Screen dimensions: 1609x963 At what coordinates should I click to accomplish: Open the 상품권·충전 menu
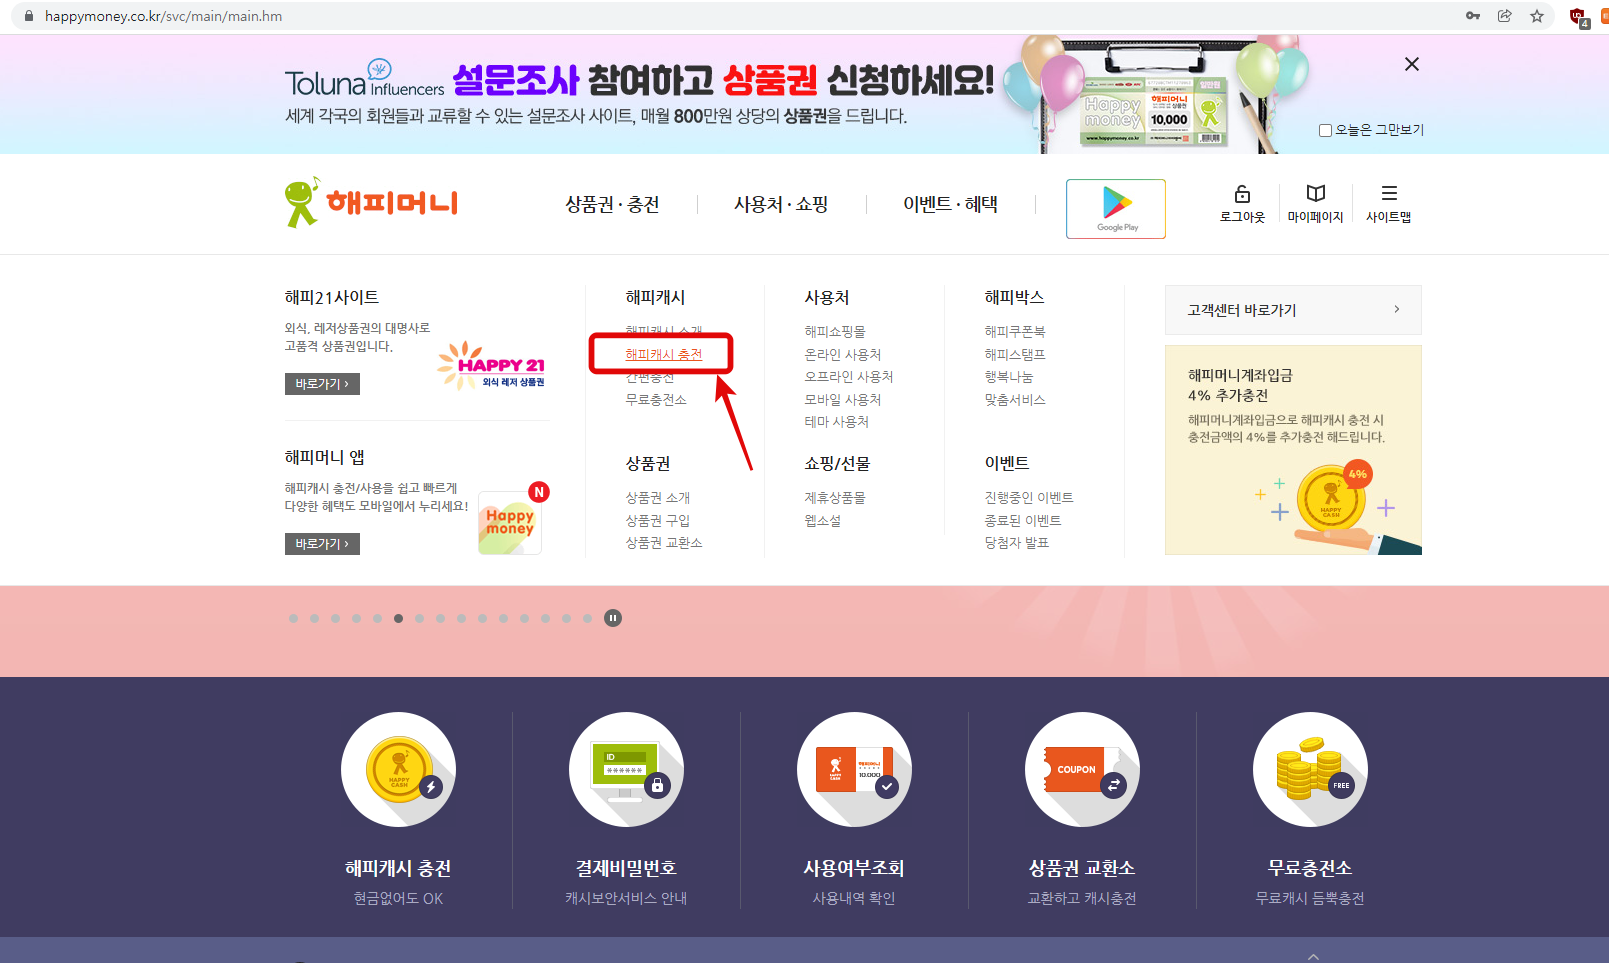[x=612, y=202]
